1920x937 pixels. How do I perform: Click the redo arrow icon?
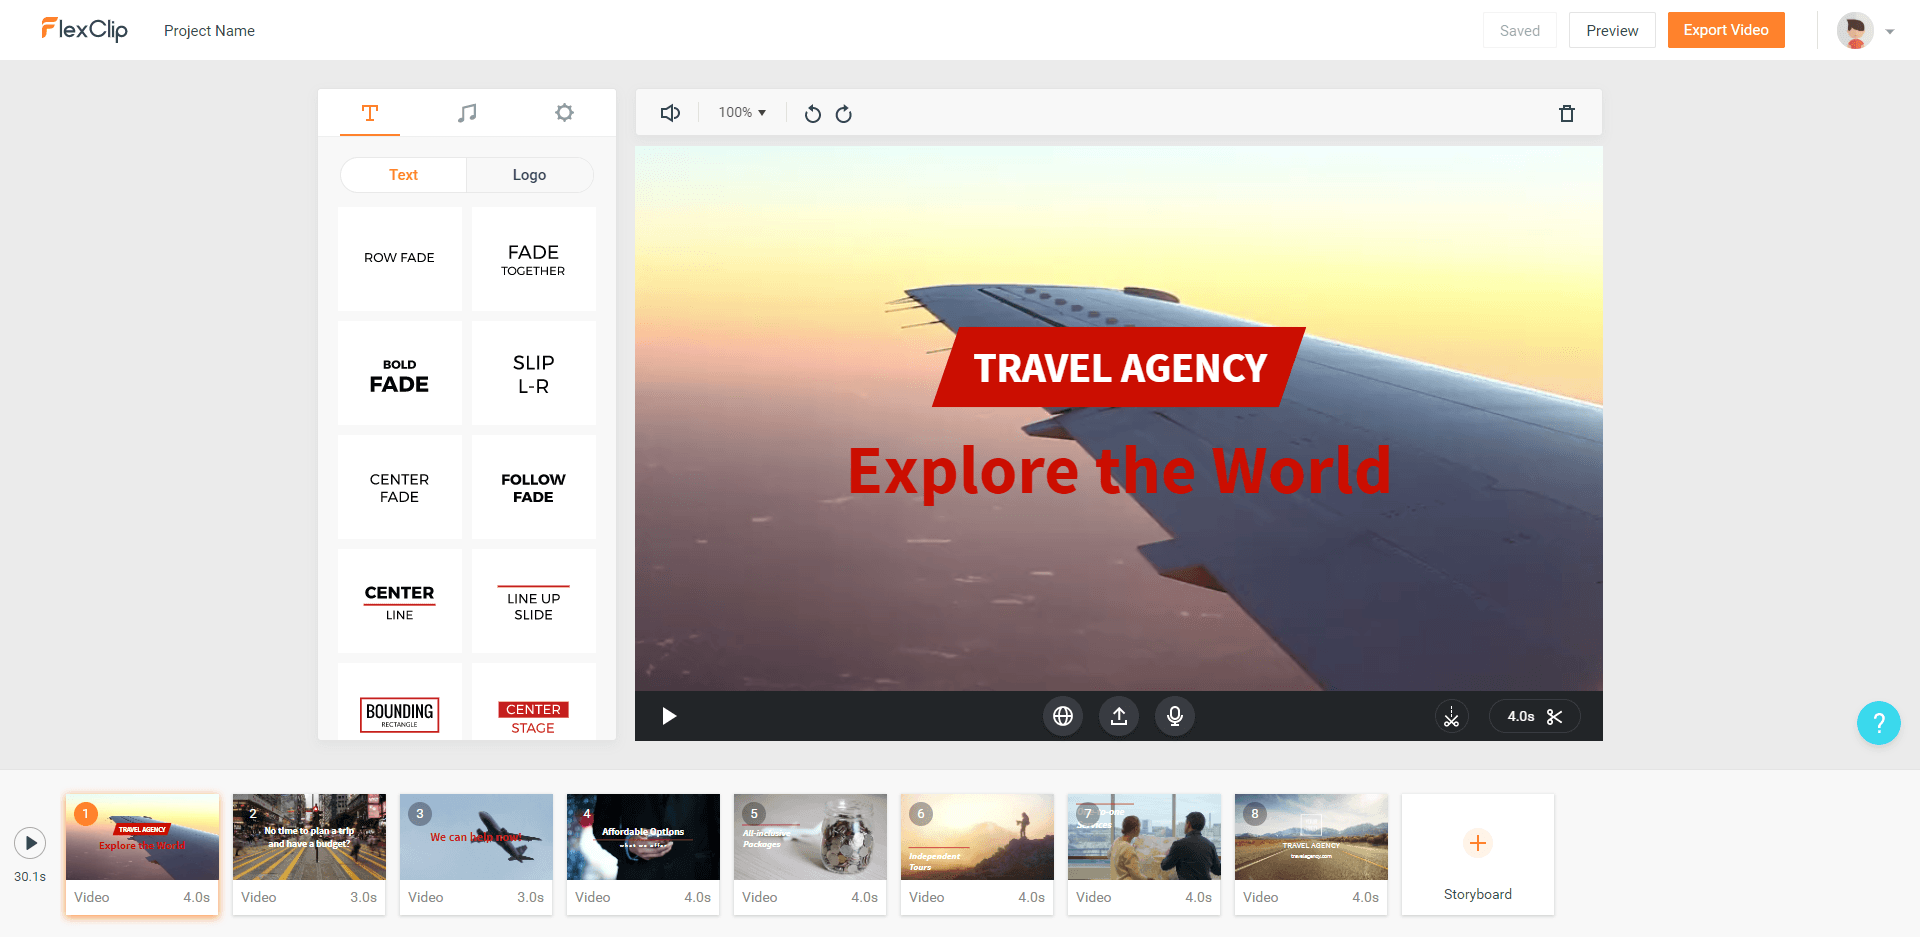pyautogui.click(x=844, y=114)
